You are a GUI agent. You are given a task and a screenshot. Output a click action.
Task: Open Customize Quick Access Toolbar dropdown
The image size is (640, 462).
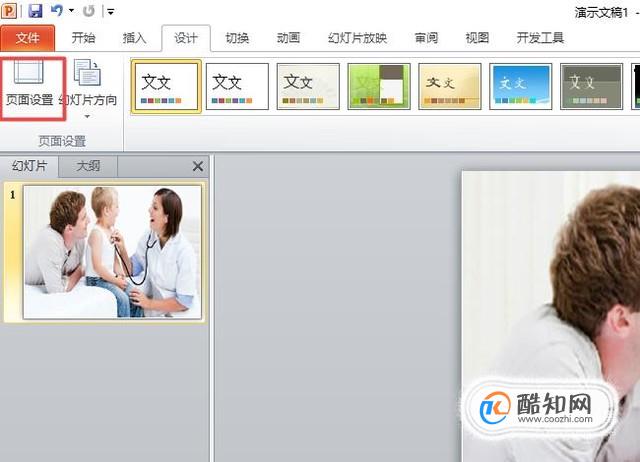[111, 11]
